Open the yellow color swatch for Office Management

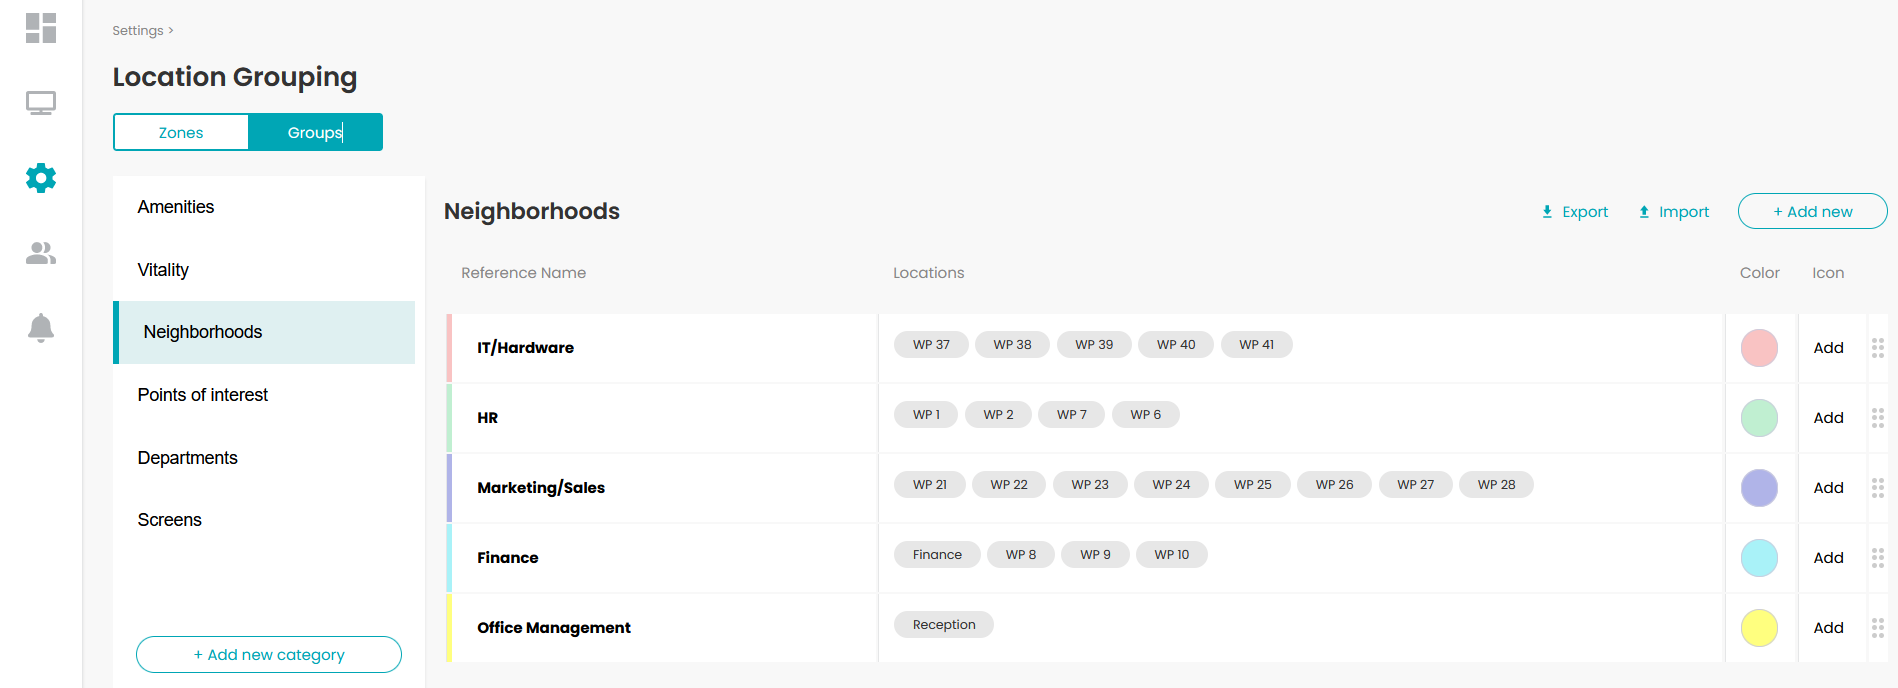coord(1759,628)
